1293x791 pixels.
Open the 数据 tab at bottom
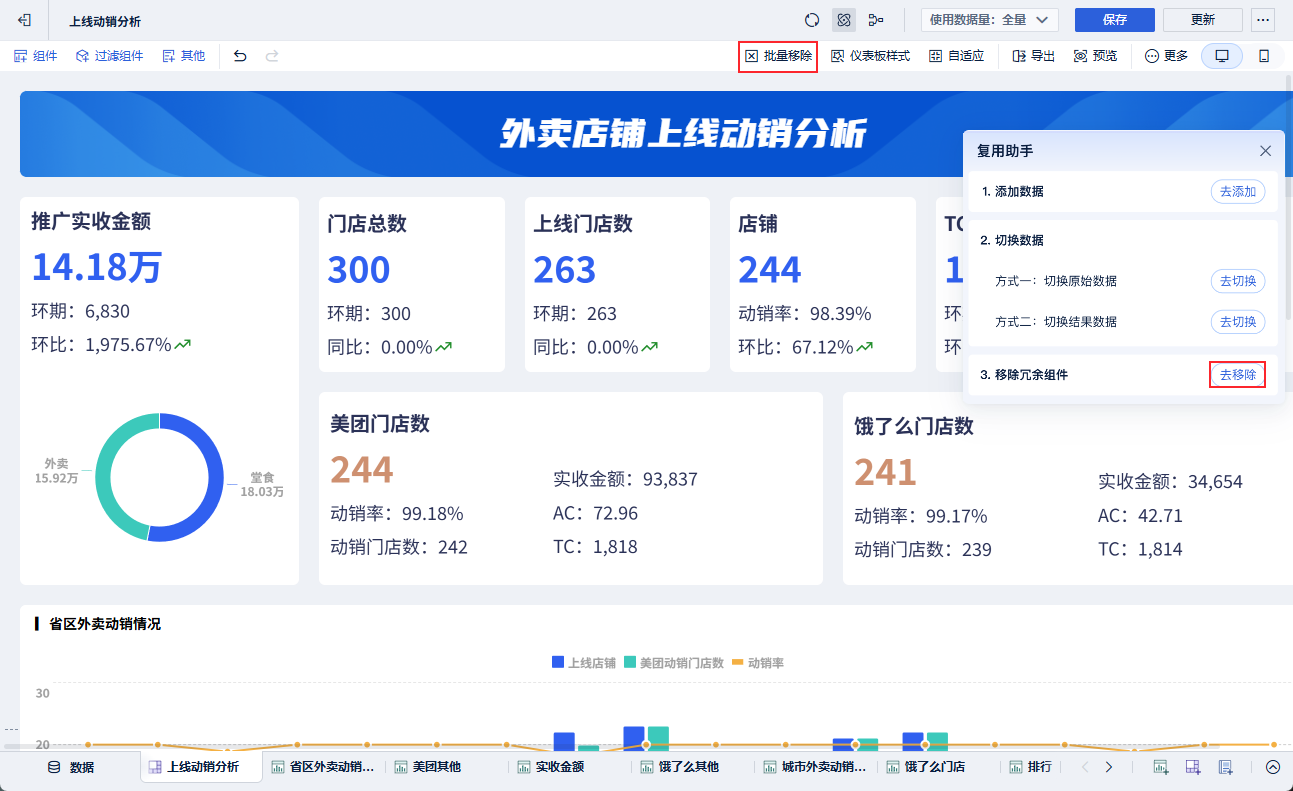(x=71, y=767)
